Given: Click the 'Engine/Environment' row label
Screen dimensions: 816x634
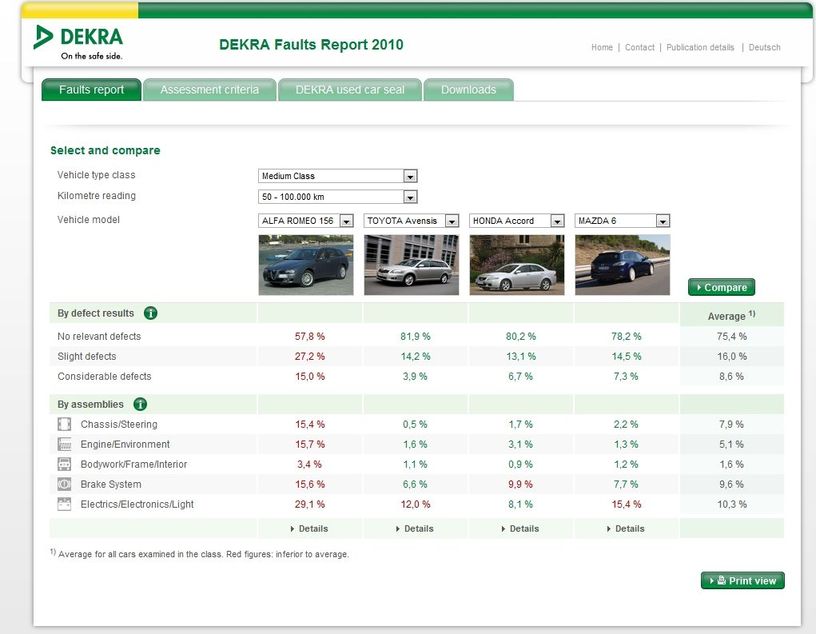Looking at the screenshot, I should (125, 444).
